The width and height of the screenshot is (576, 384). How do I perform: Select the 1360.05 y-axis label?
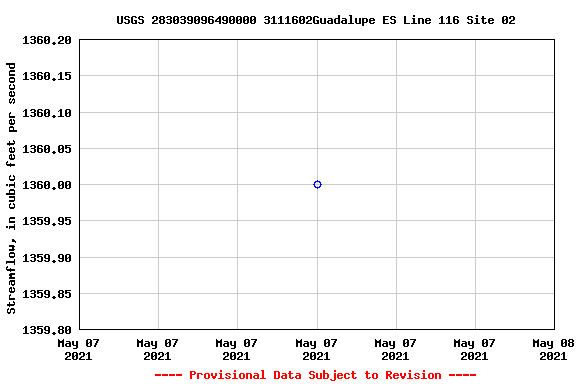(47, 149)
